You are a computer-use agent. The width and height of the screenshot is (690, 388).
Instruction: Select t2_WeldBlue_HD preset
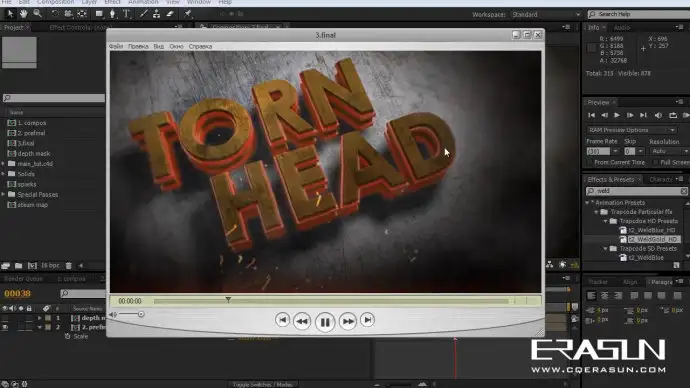[652, 230]
